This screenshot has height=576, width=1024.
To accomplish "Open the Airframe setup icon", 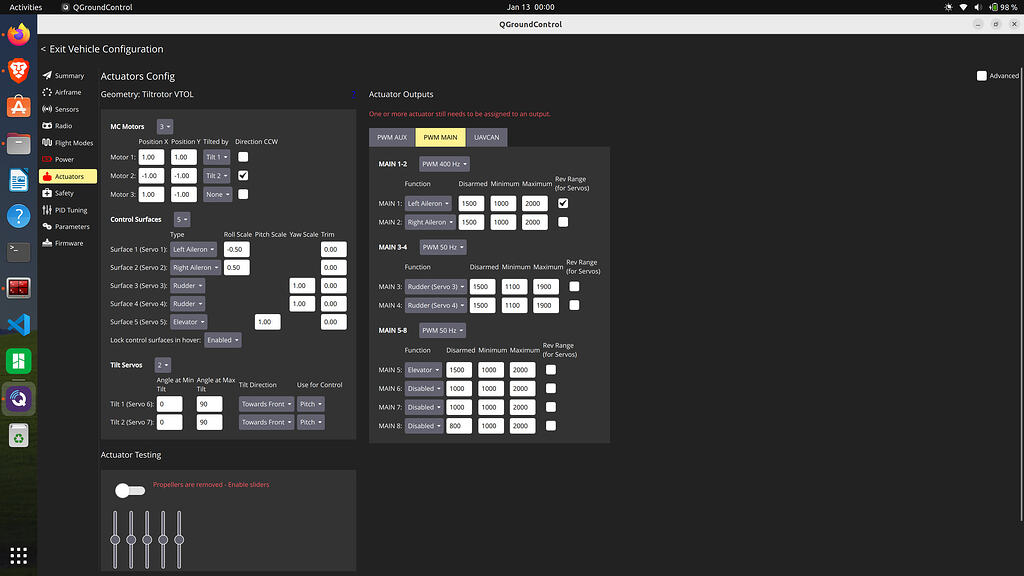I will (47, 92).
